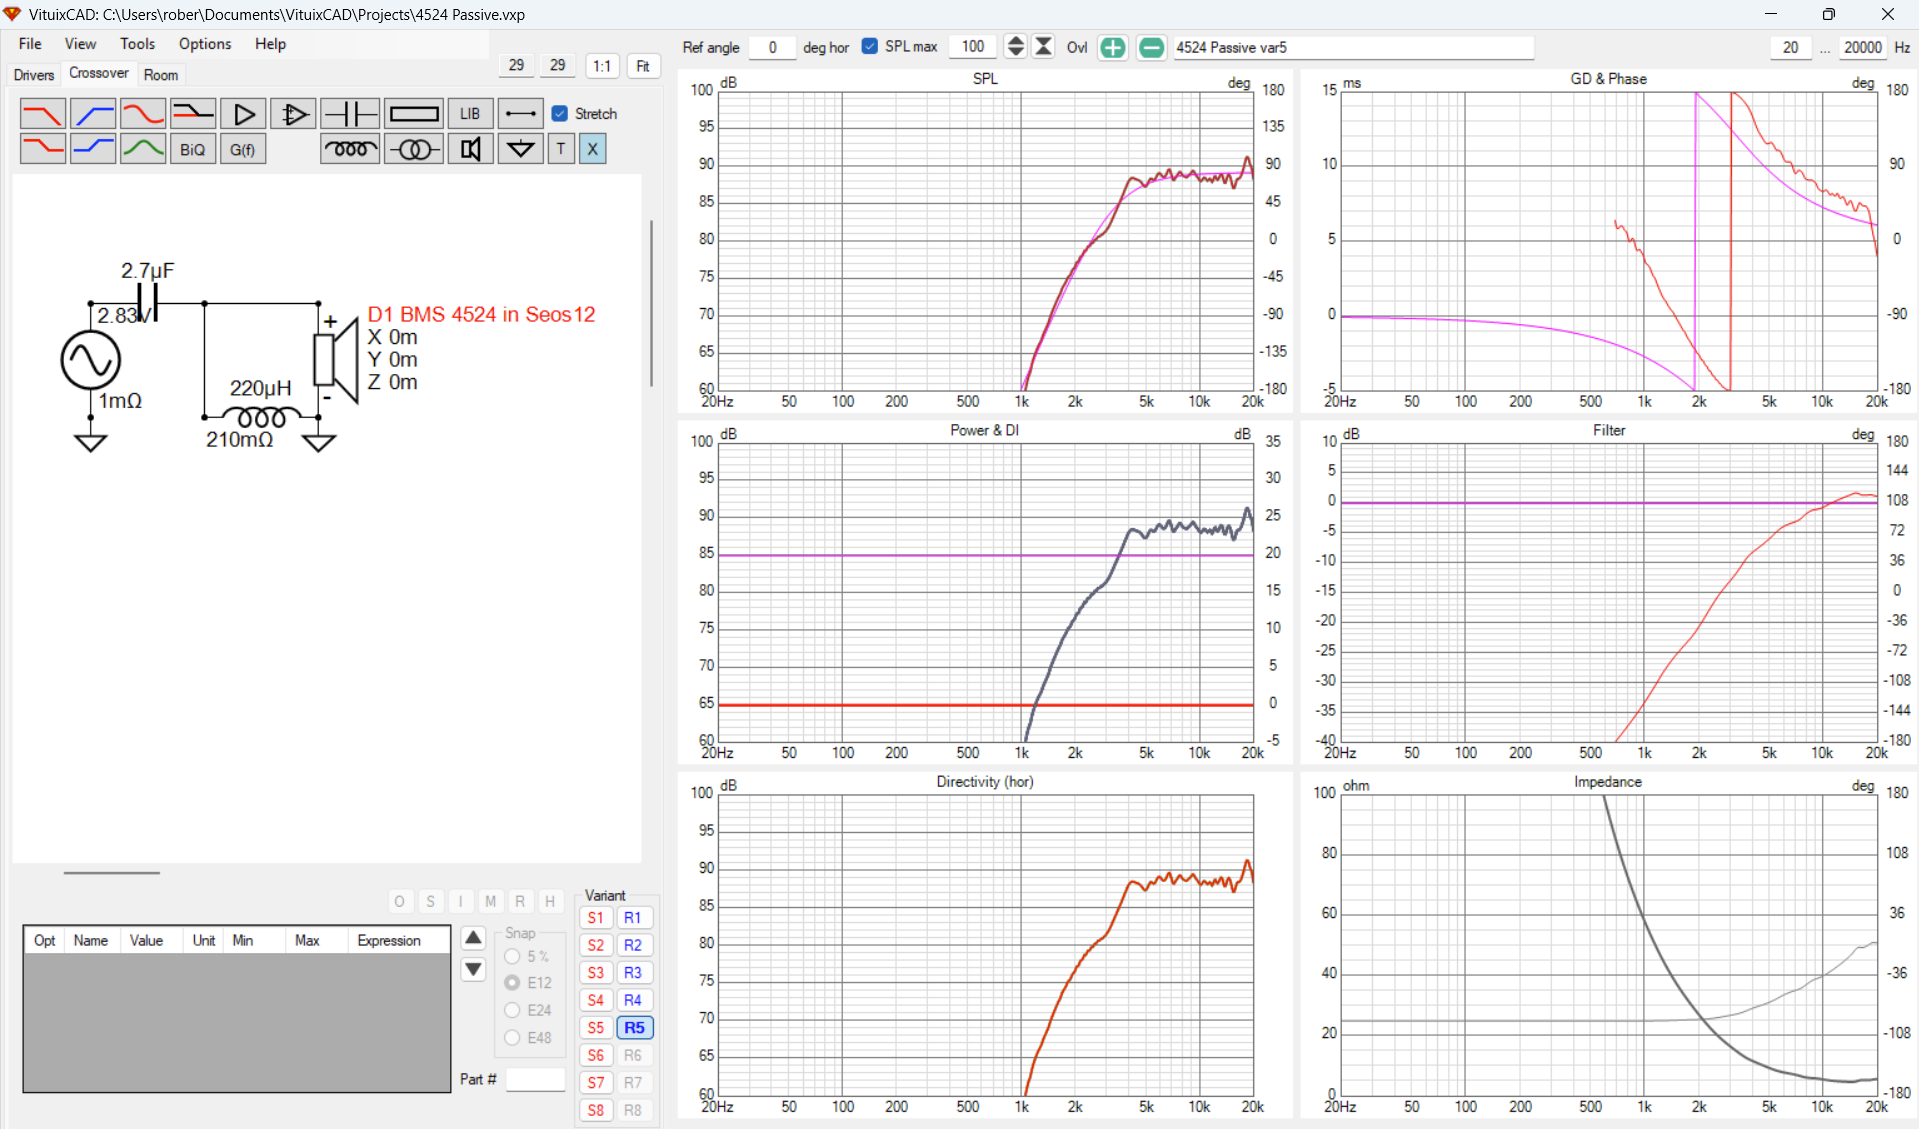Store variant with the S3 button
Screen dimensions: 1919x1129
(596, 973)
